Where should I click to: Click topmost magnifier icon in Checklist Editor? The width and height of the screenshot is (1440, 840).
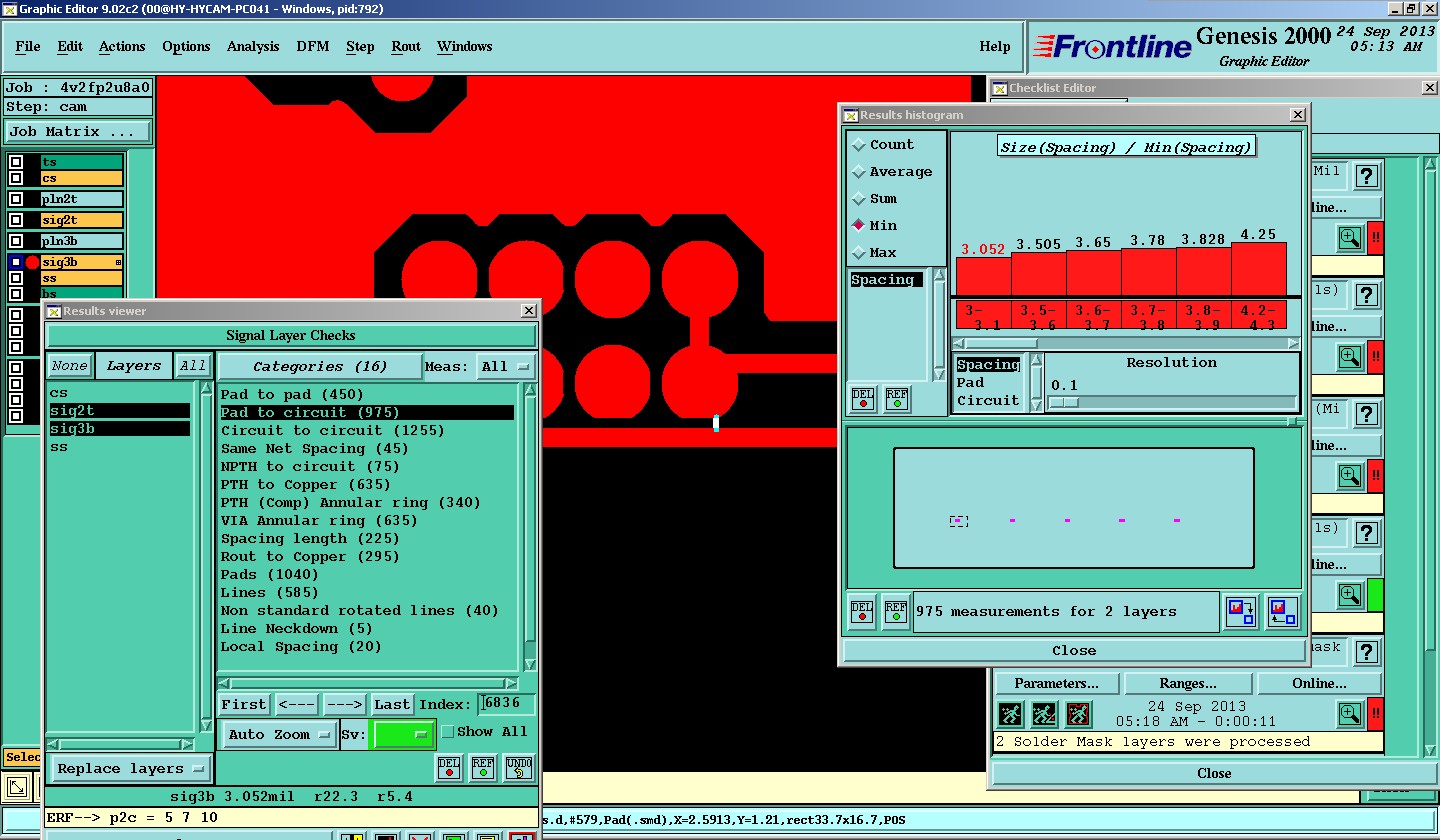coord(1350,238)
